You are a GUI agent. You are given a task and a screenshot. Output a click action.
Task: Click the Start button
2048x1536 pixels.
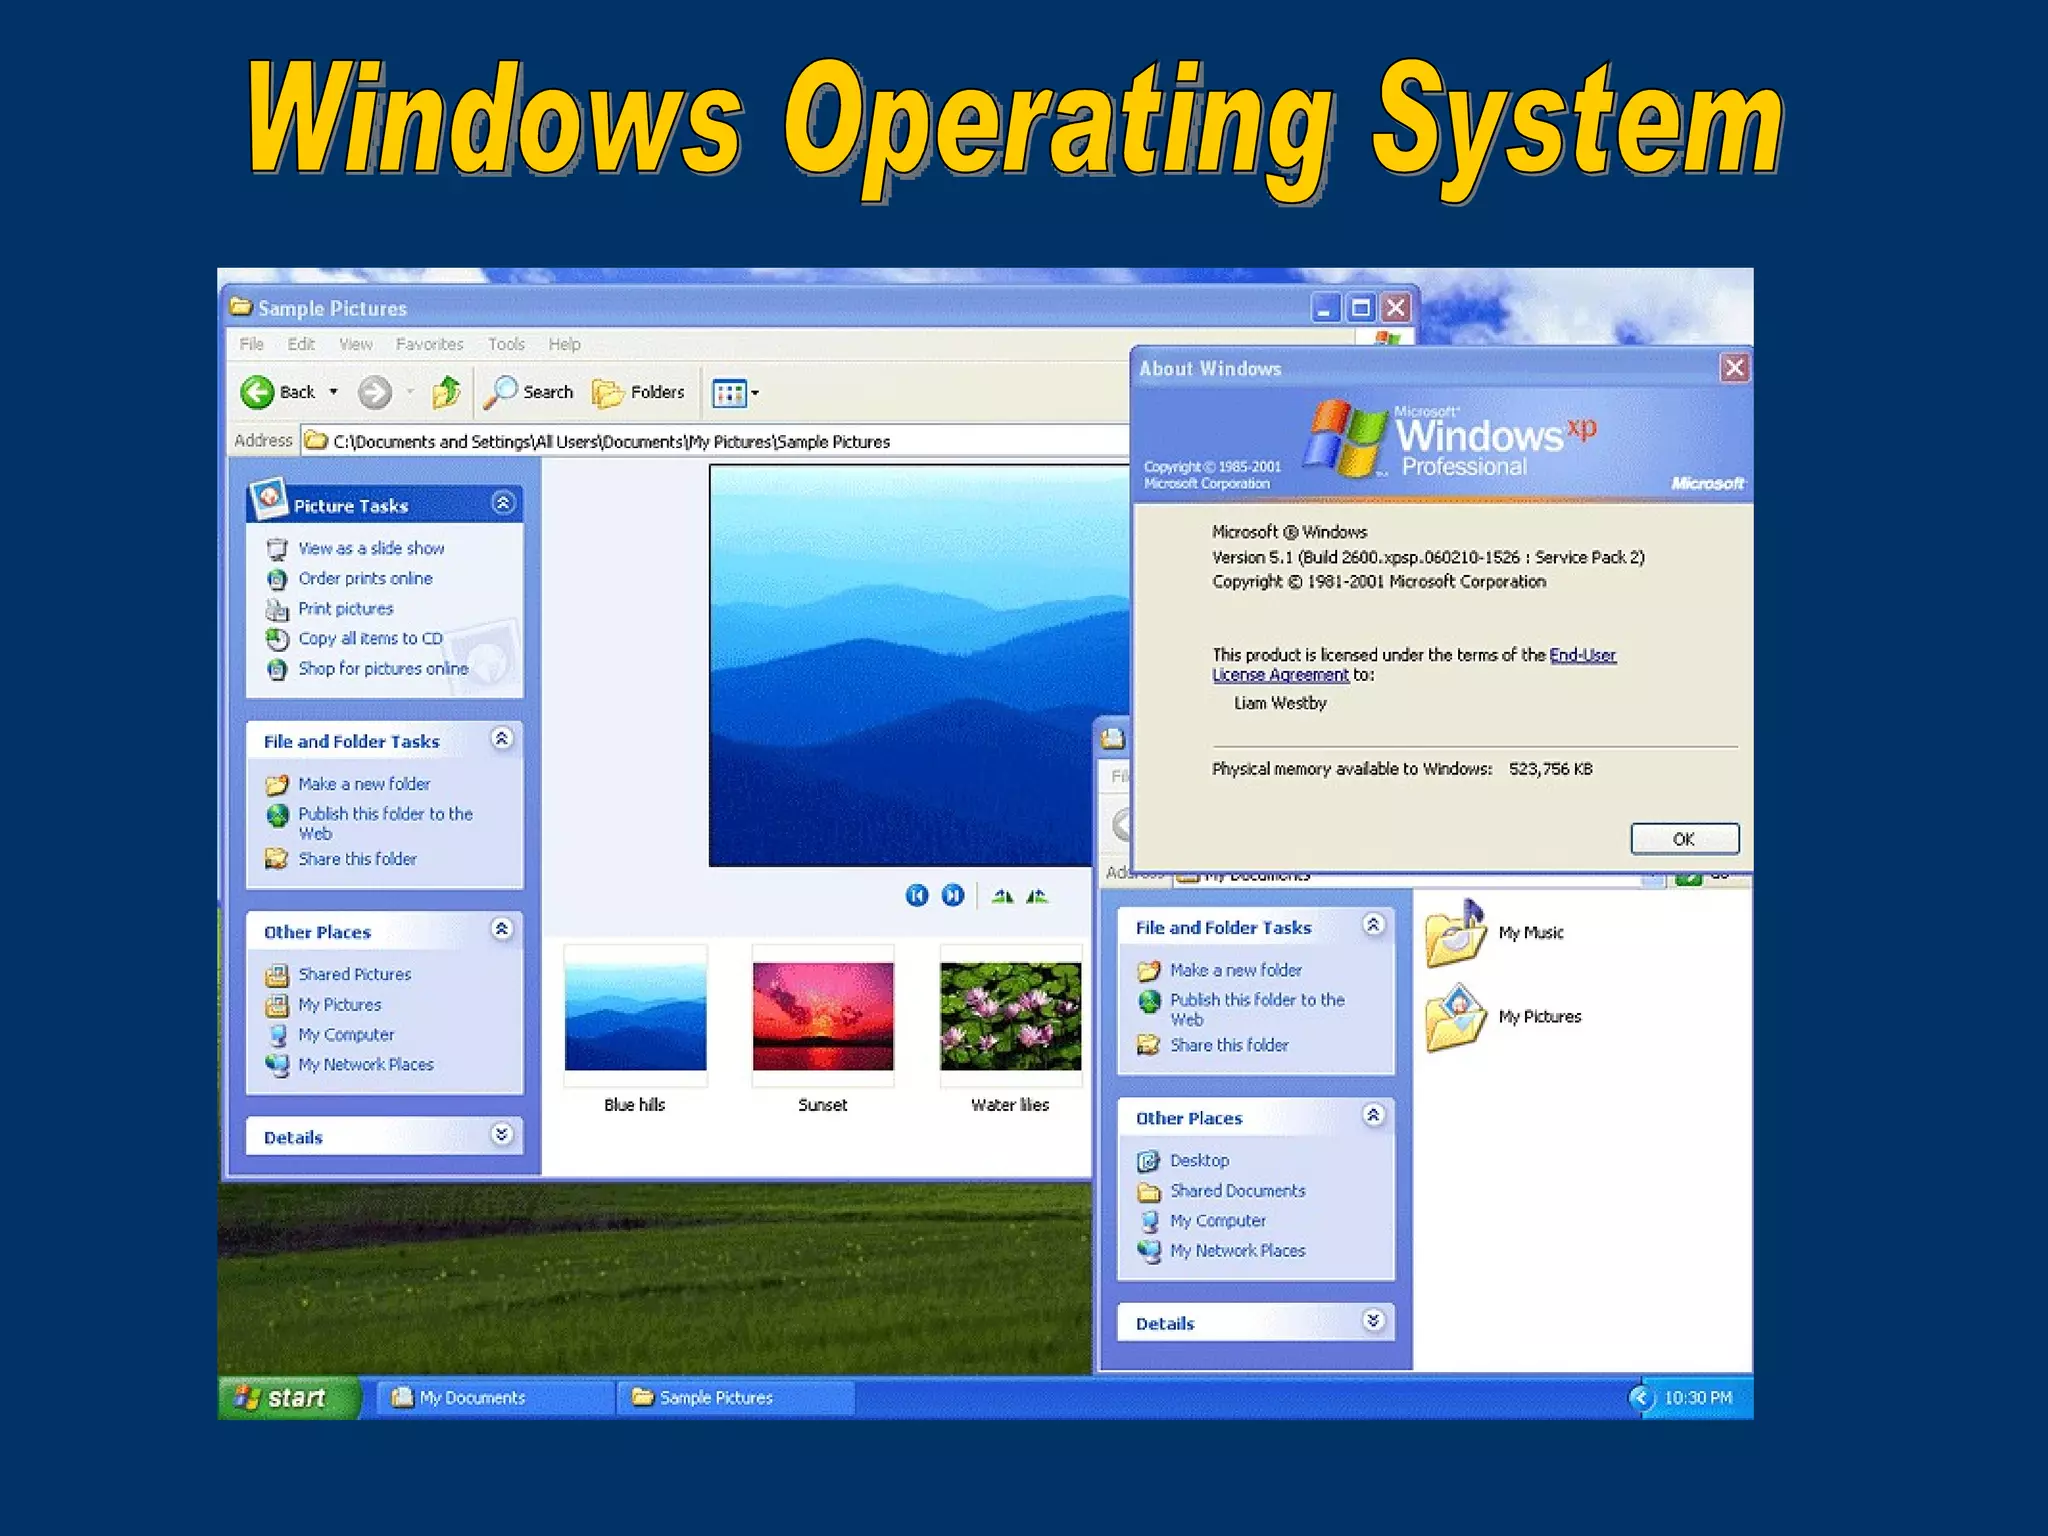coord(288,1397)
